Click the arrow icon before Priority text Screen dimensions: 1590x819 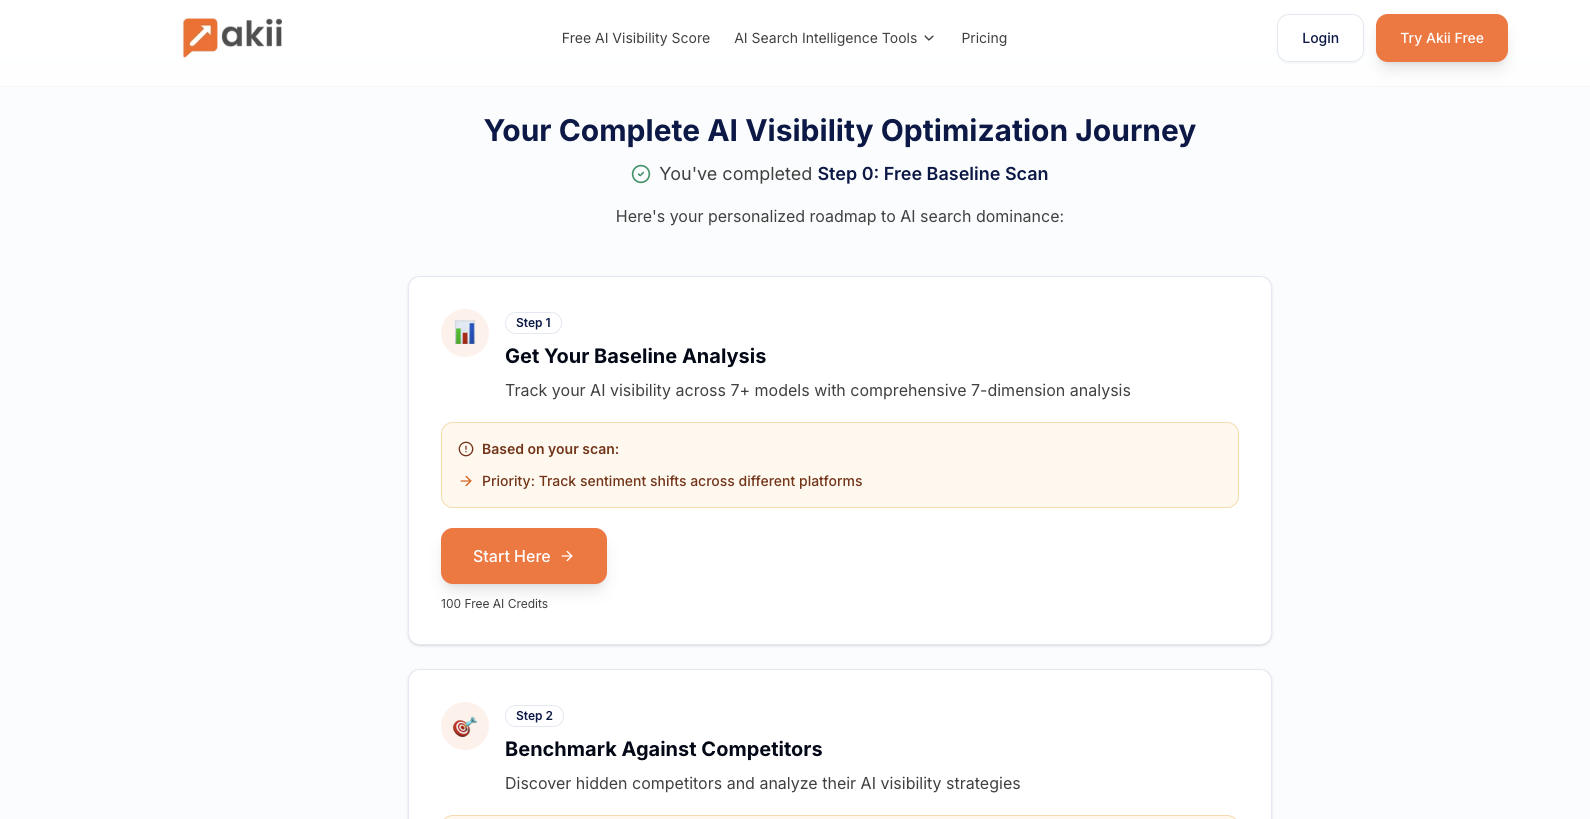pos(466,481)
